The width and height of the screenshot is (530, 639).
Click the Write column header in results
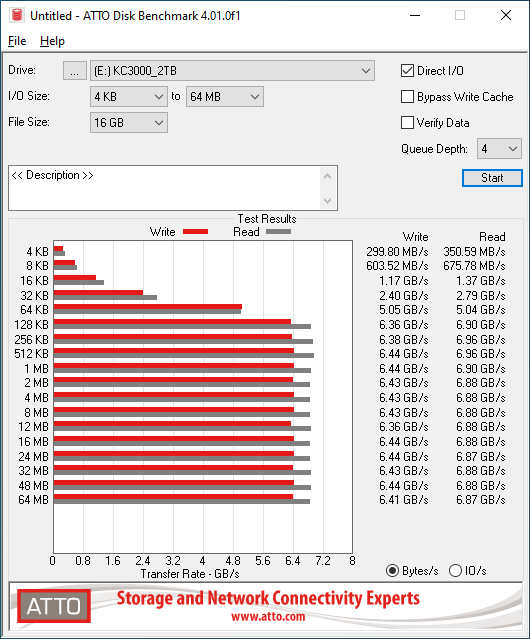coord(416,237)
